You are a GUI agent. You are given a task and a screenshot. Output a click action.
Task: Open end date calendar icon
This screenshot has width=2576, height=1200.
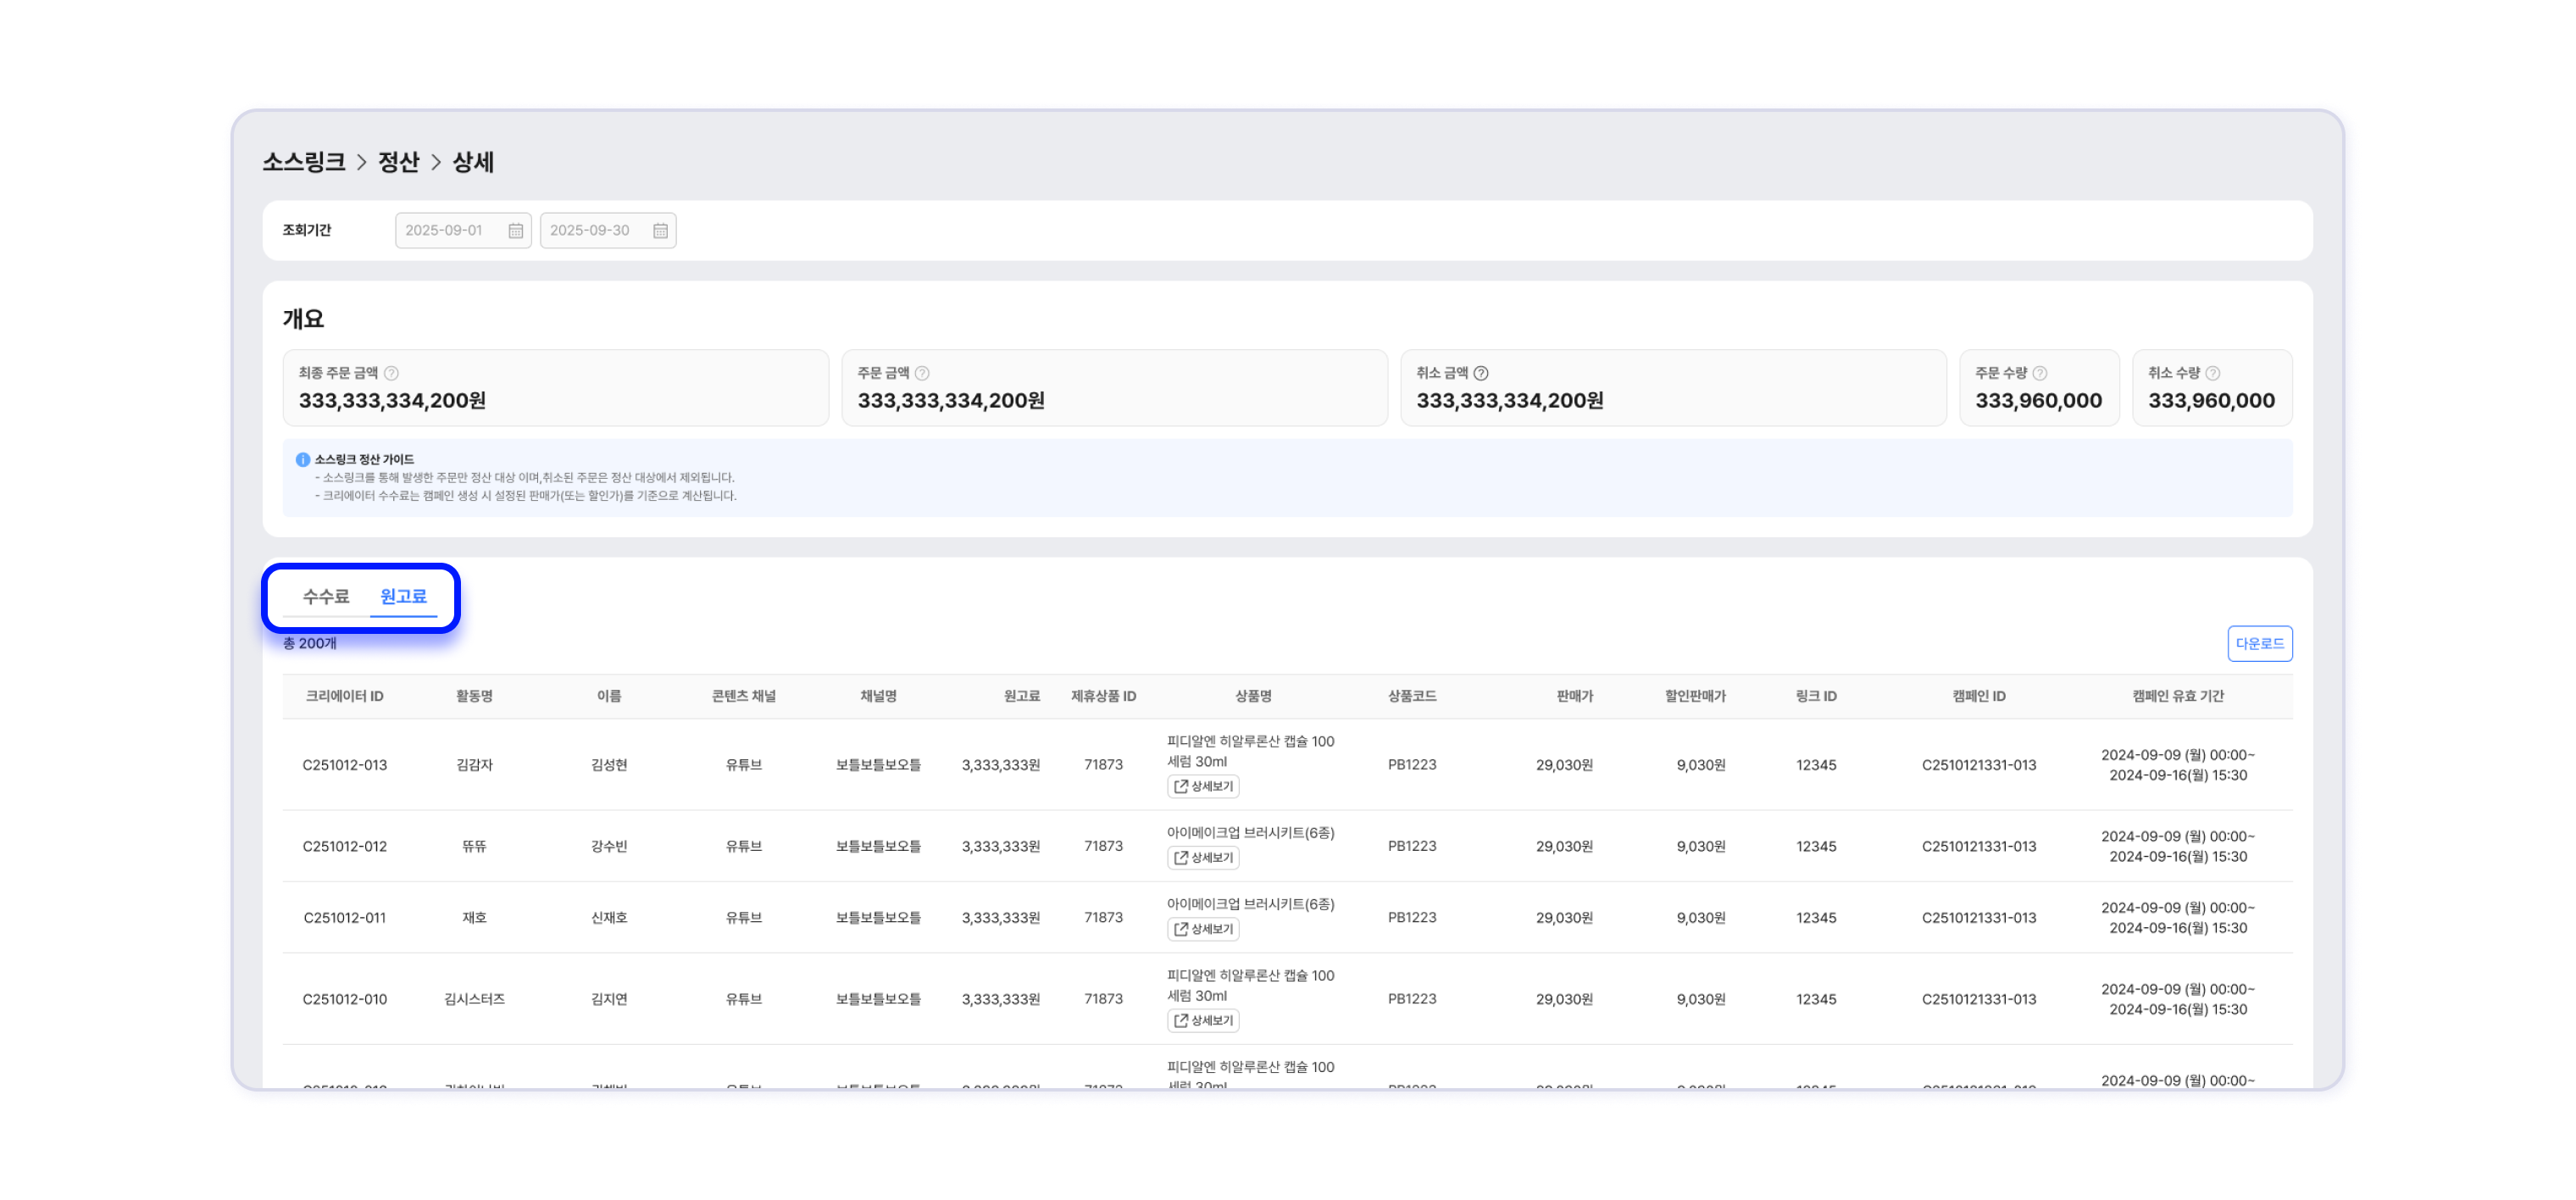coord(661,231)
